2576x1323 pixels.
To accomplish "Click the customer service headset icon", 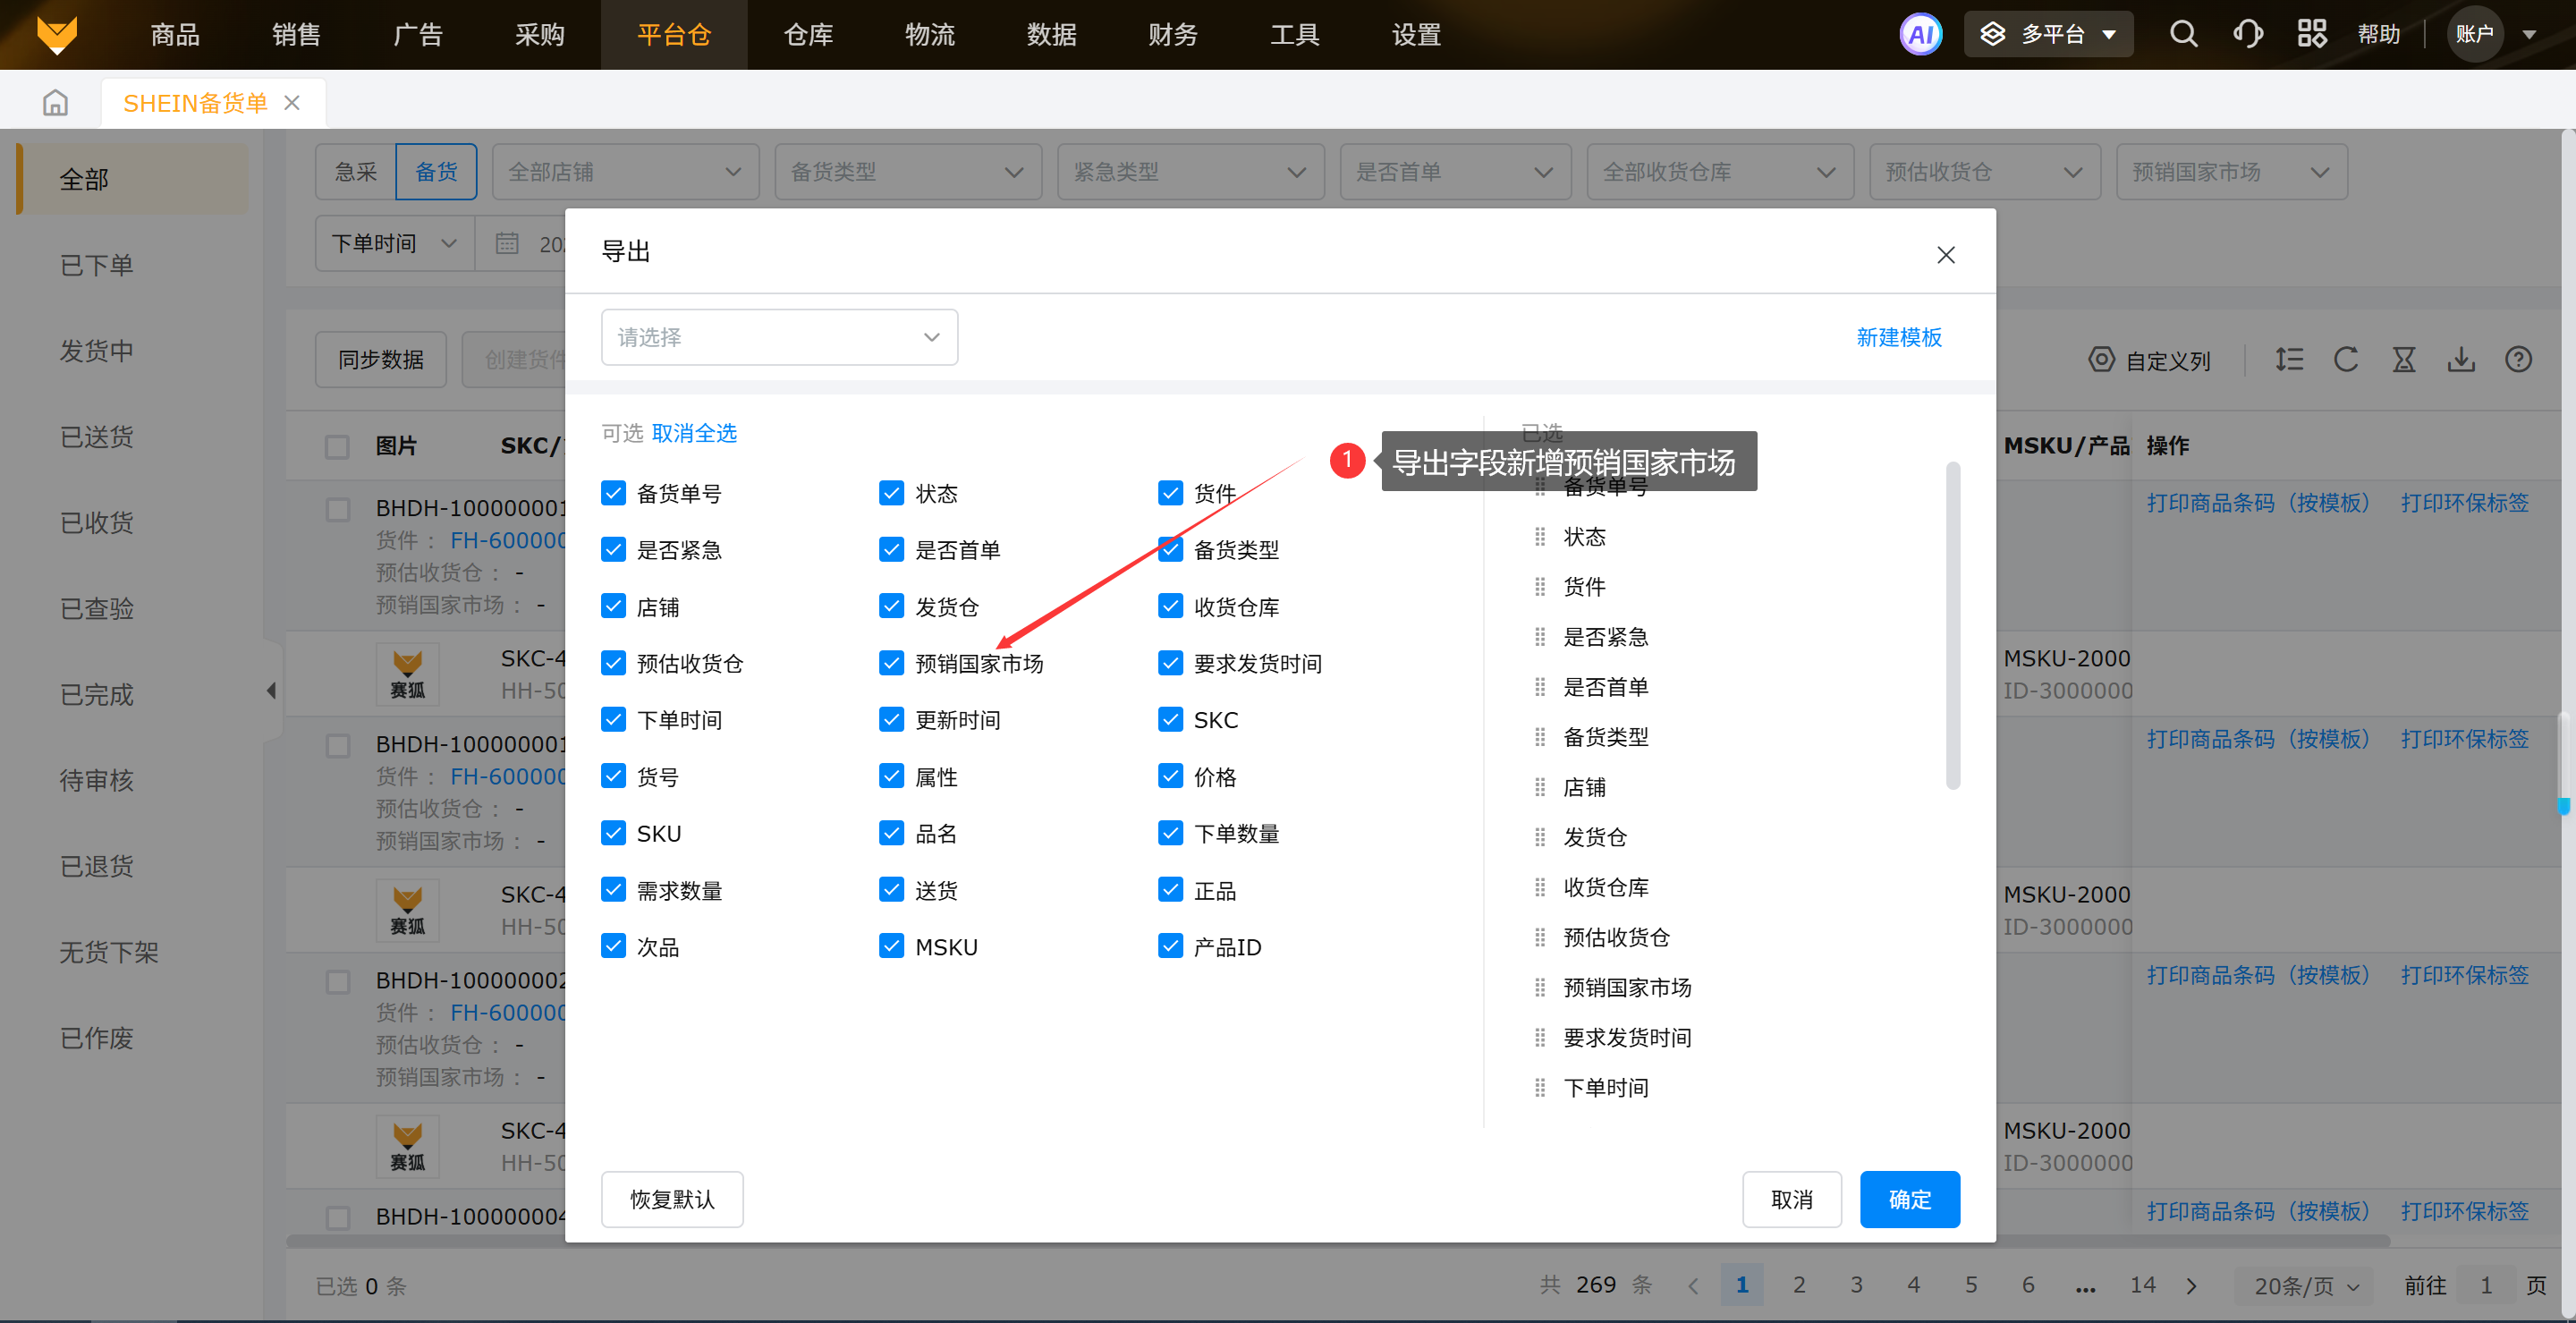I will point(2247,35).
